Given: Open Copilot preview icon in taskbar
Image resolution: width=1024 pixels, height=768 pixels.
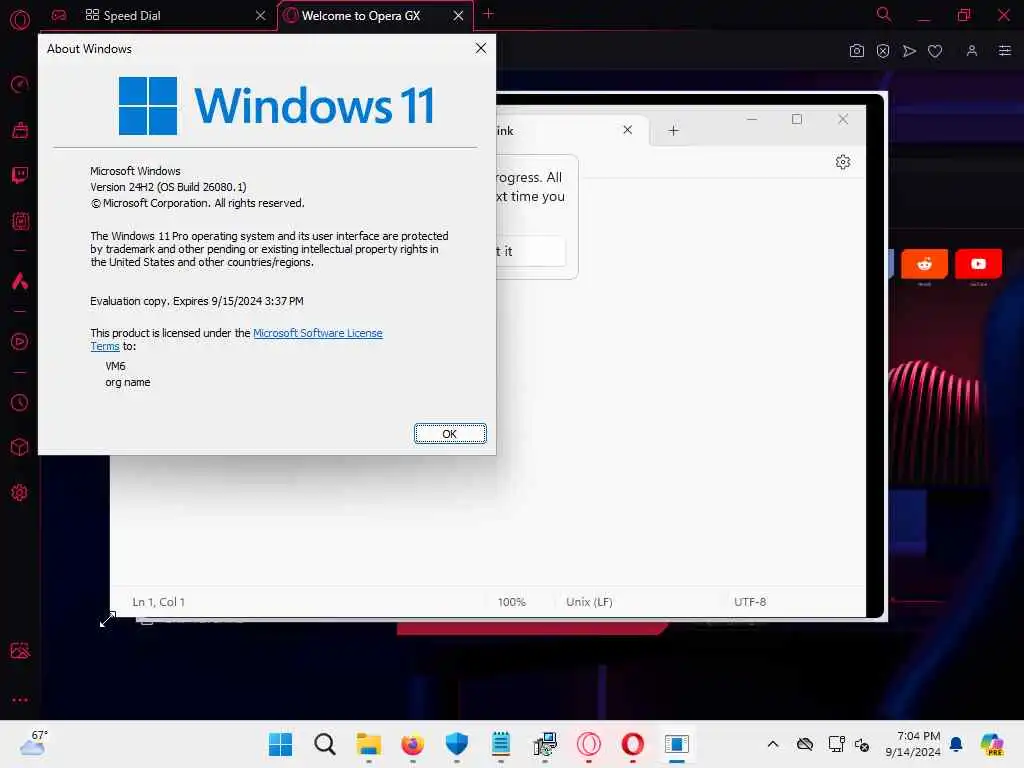Looking at the screenshot, I should tap(992, 744).
